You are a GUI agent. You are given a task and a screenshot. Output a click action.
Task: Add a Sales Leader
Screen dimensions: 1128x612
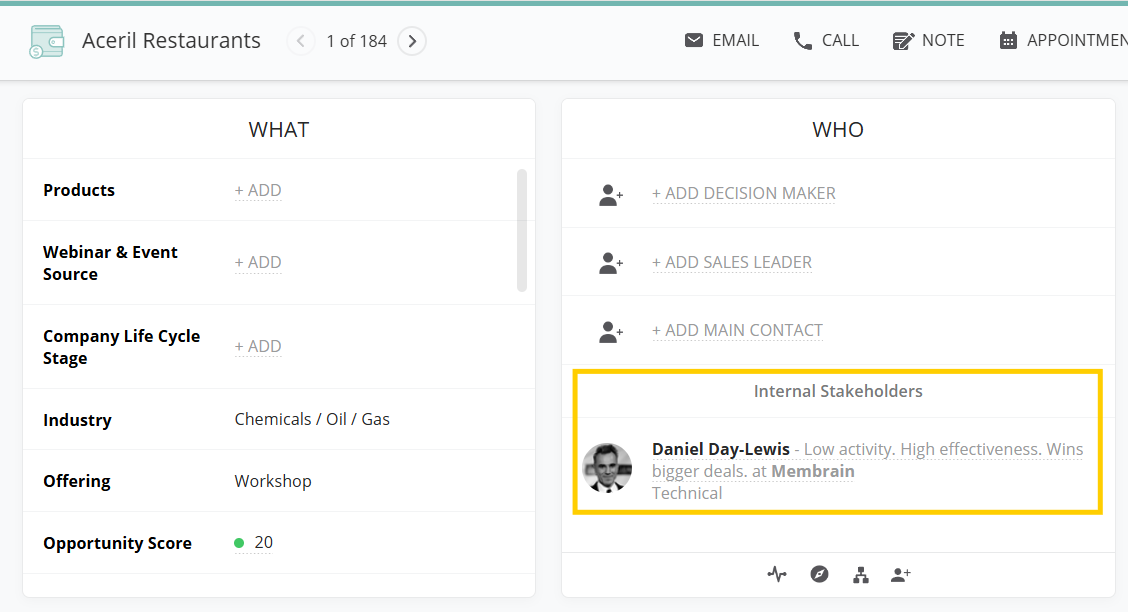point(731,262)
